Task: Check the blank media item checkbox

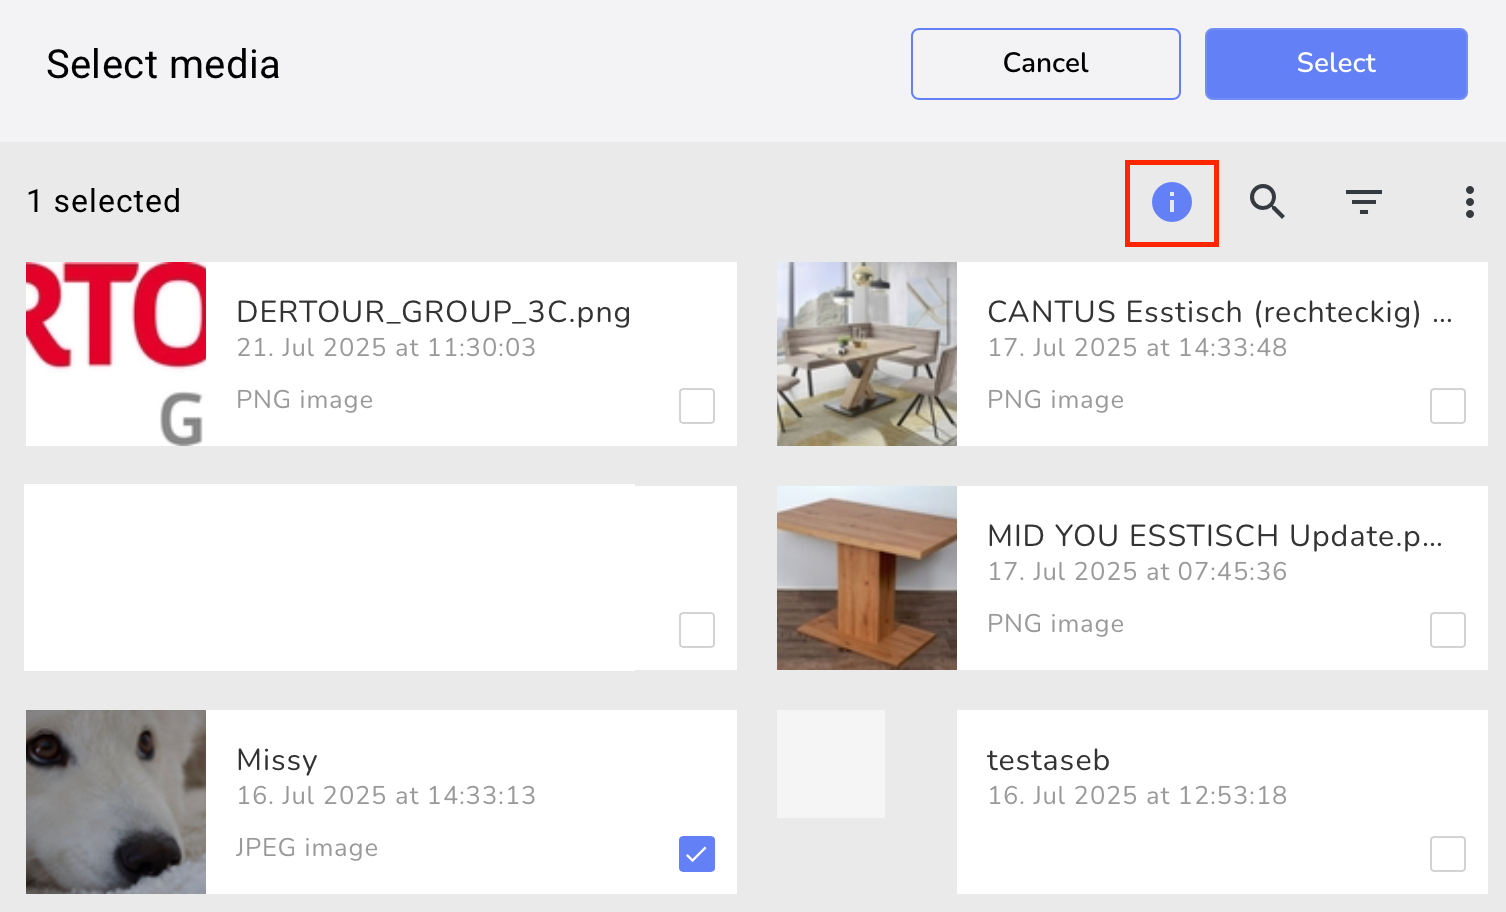Action: click(696, 630)
